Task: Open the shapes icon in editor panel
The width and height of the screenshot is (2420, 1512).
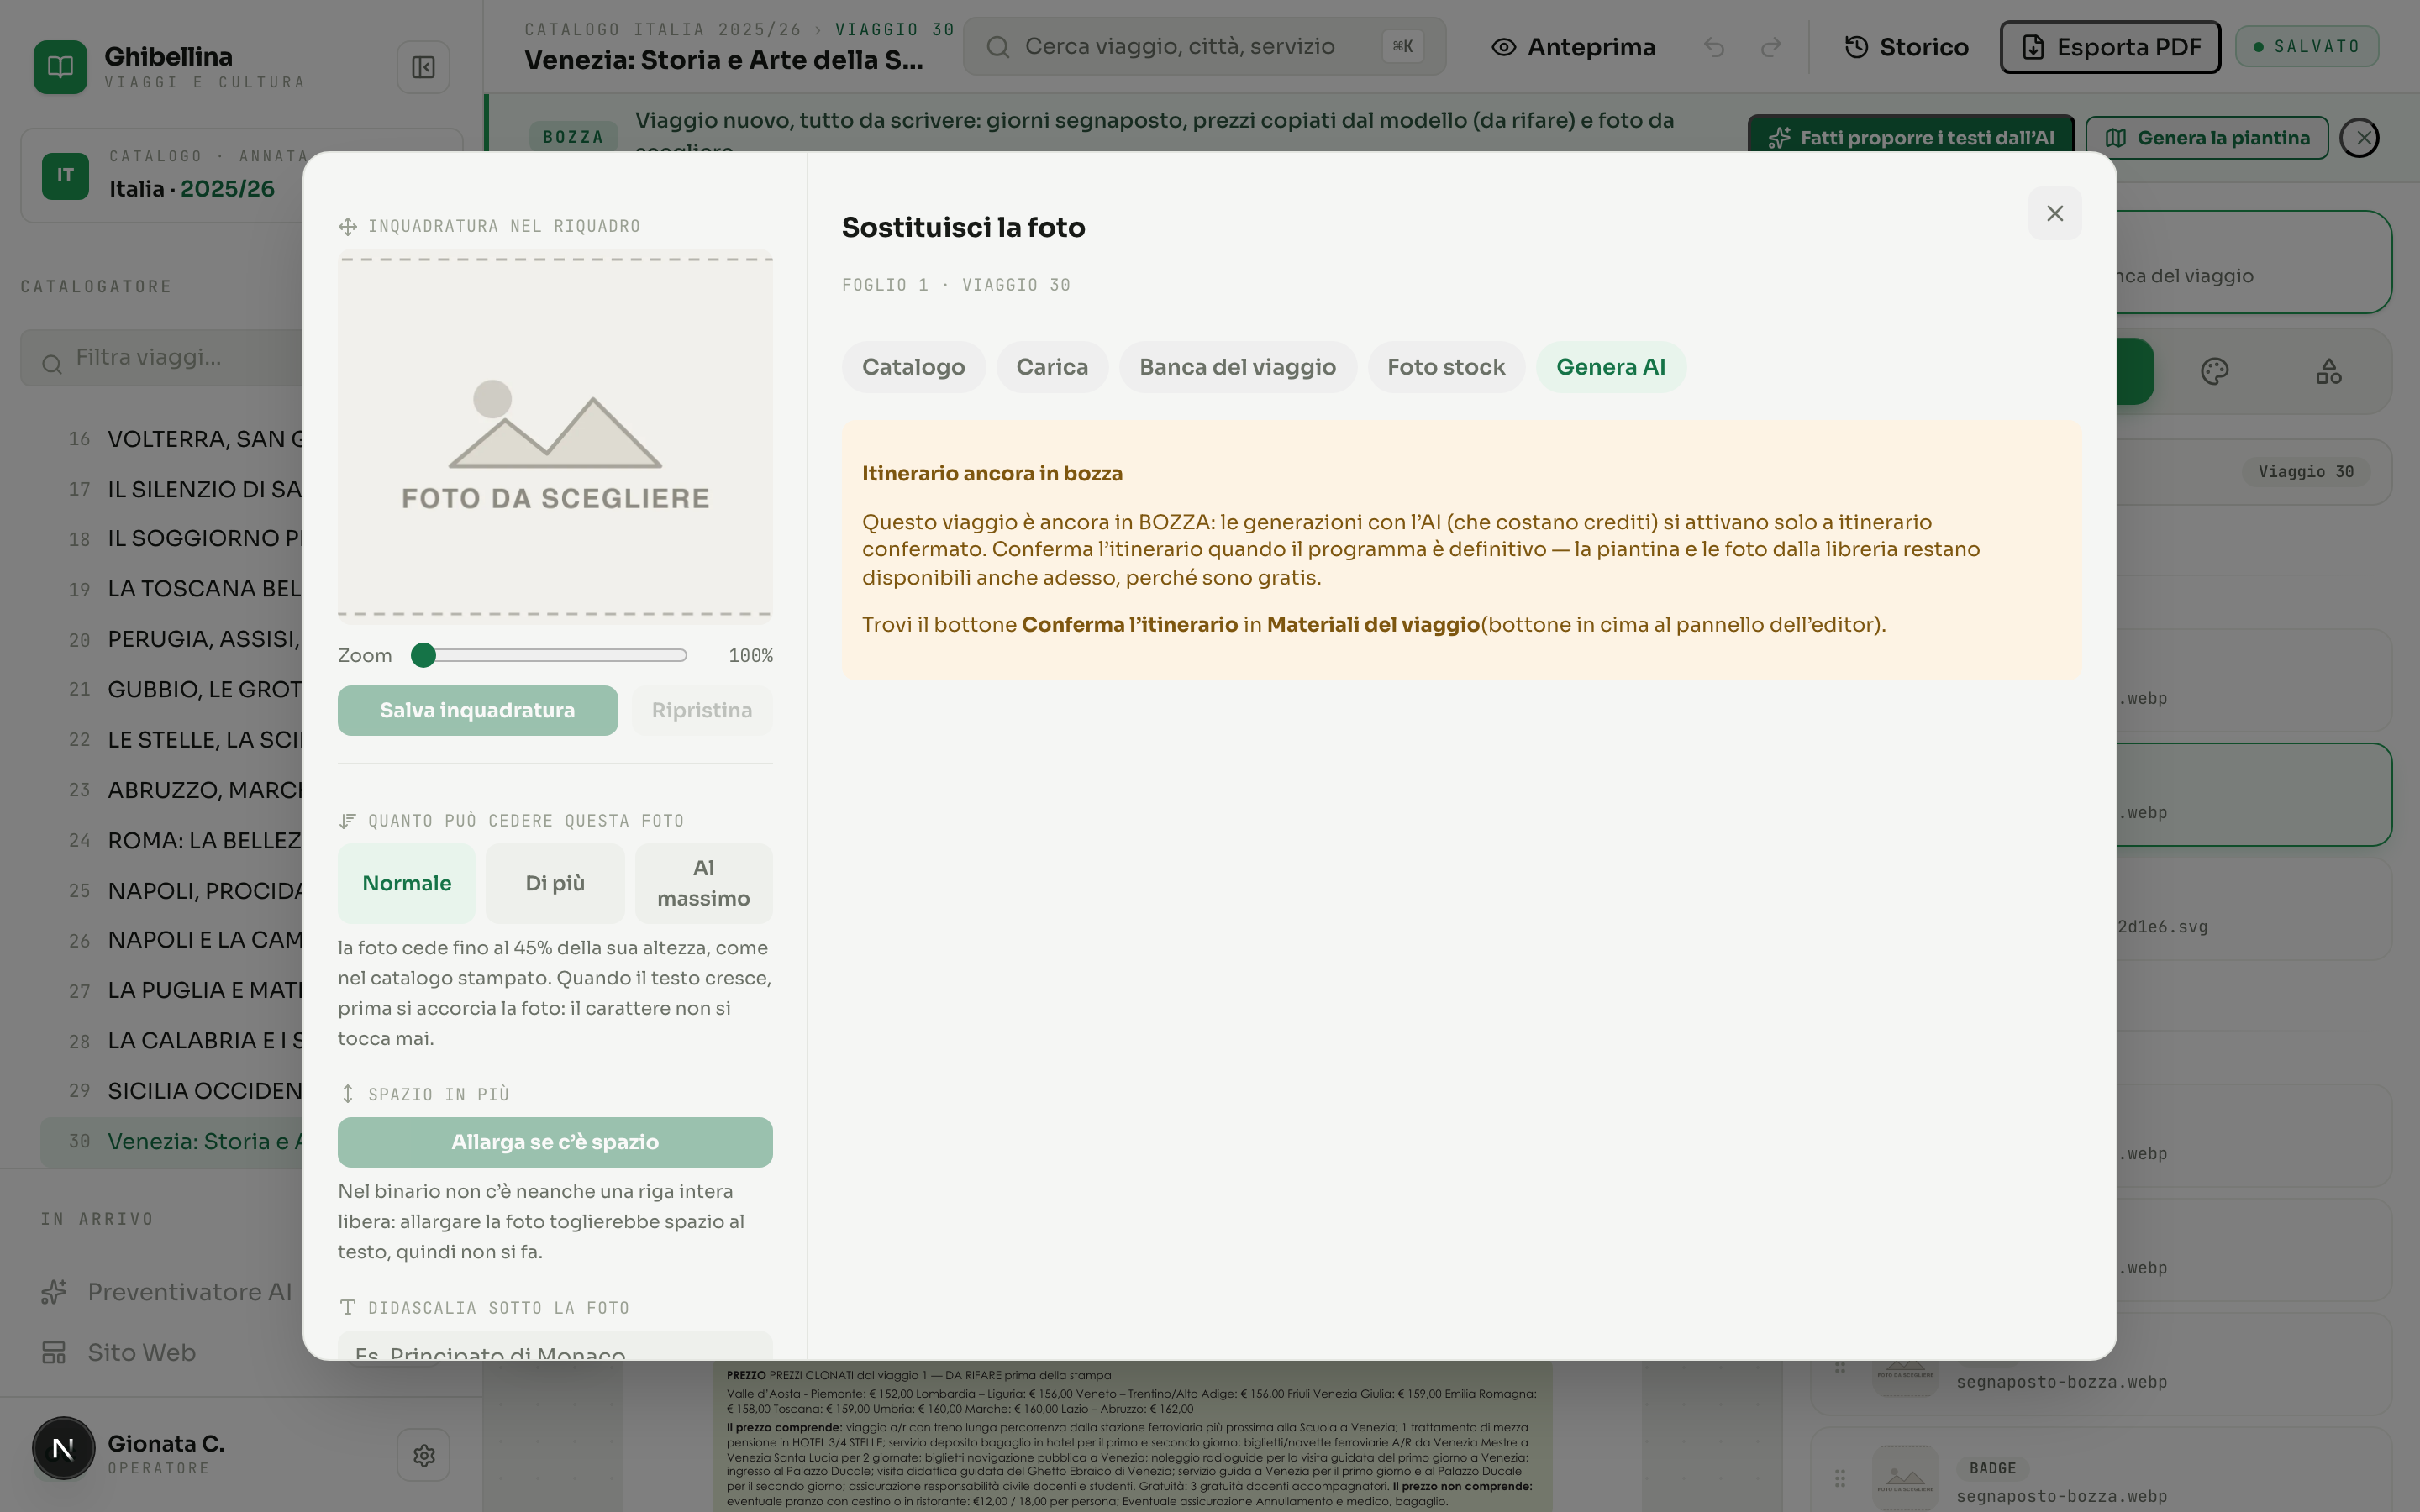Action: click(2328, 372)
